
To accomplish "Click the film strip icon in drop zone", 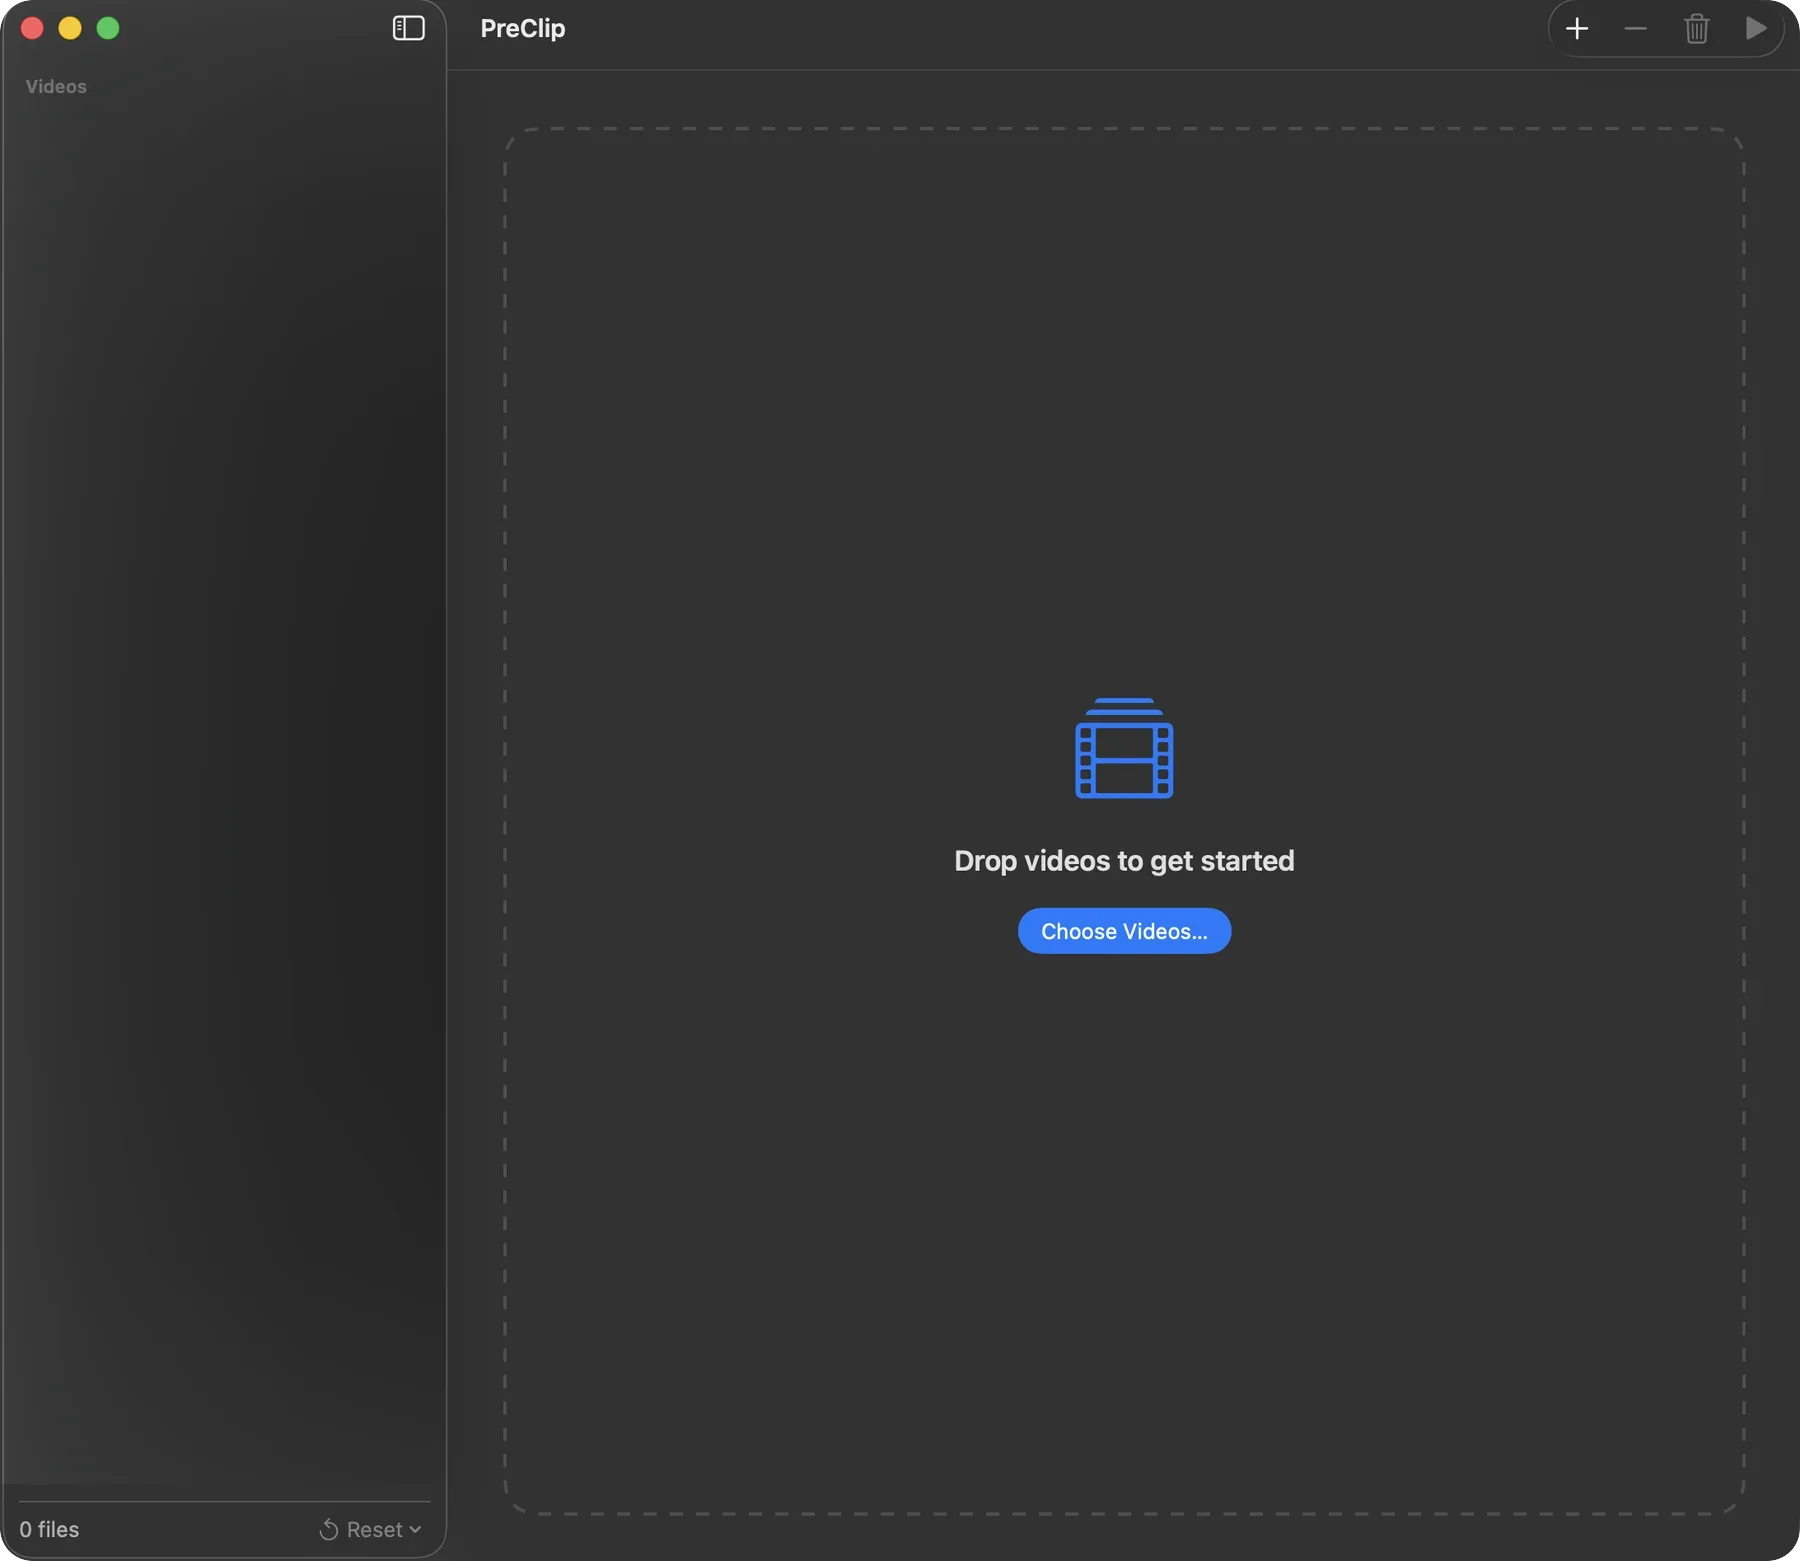I will 1124,748.
